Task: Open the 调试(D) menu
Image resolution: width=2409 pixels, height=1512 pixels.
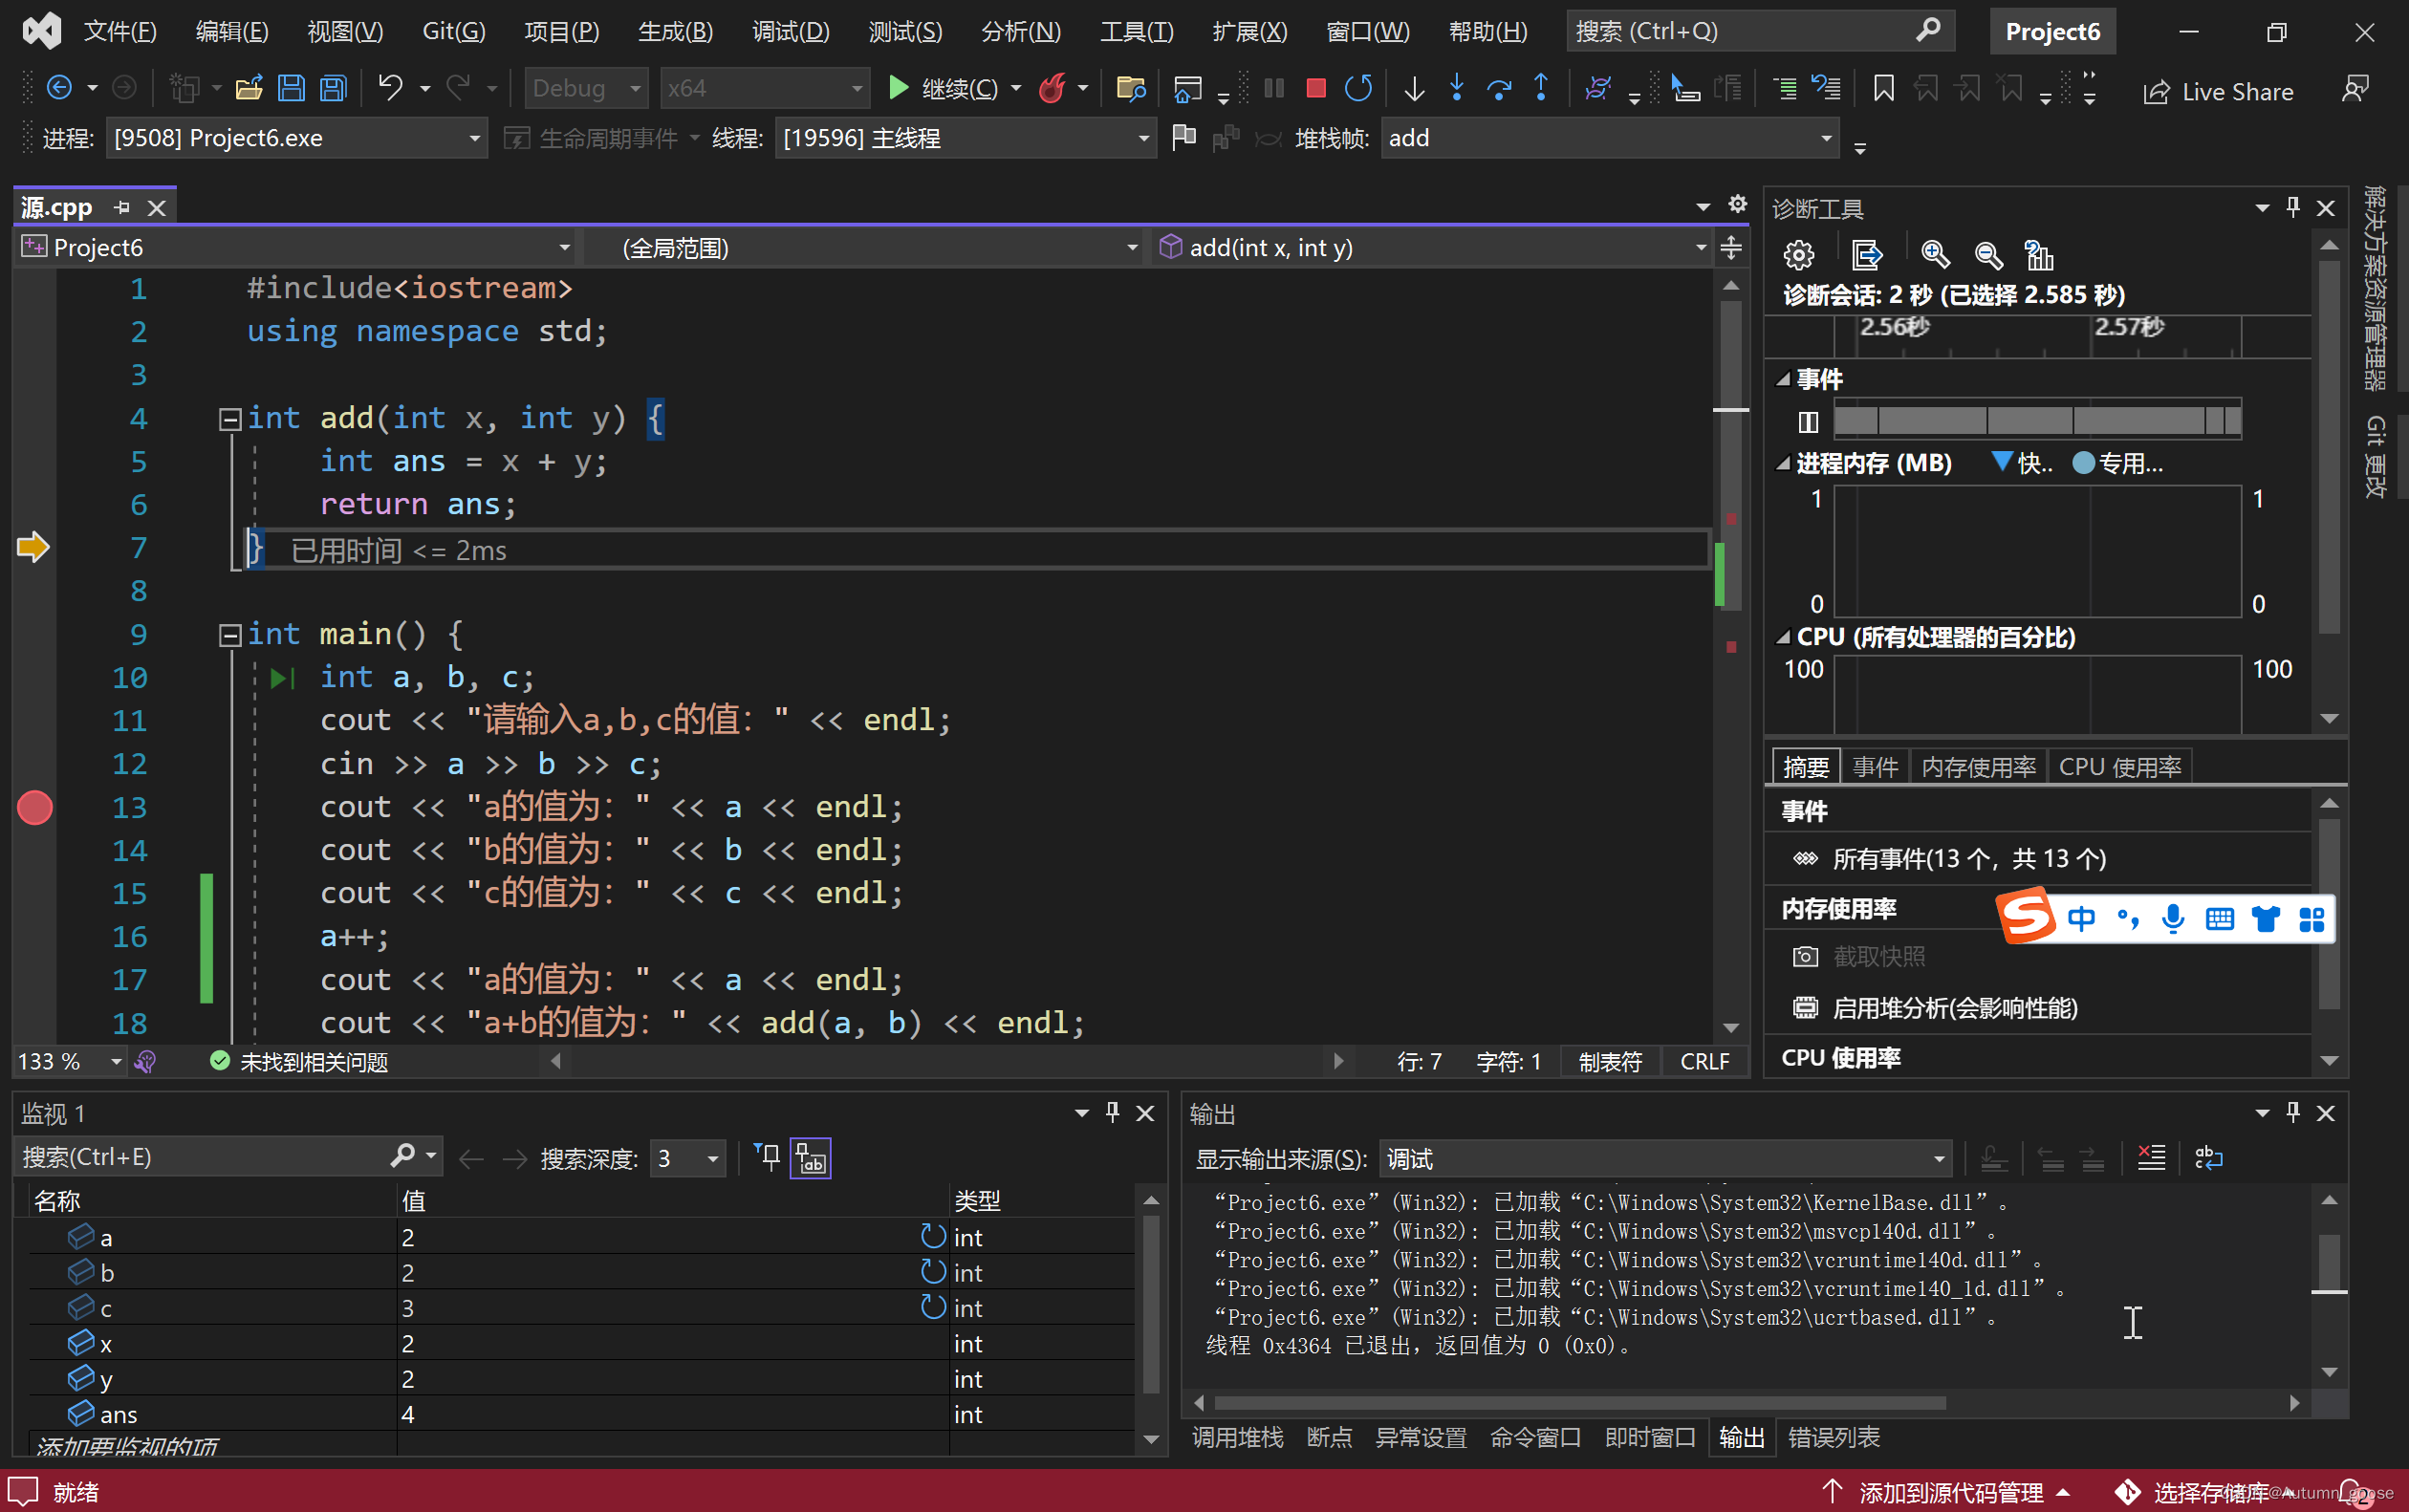Action: coord(790,31)
